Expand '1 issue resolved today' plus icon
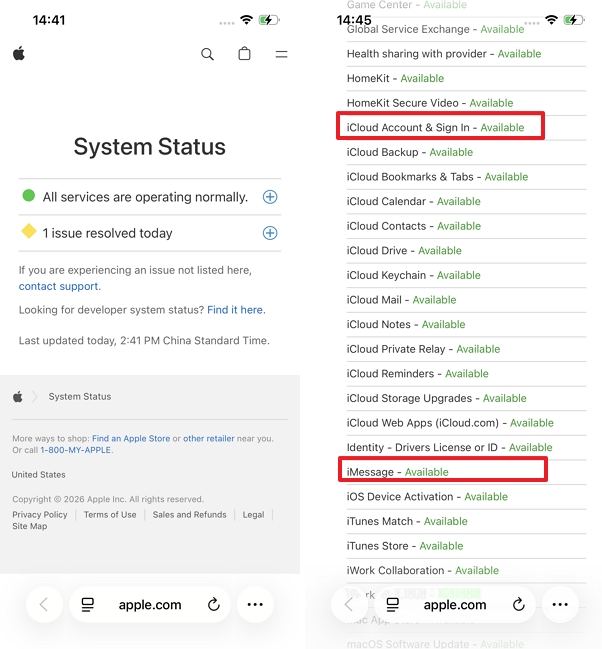This screenshot has width=602, height=649. [x=270, y=233]
